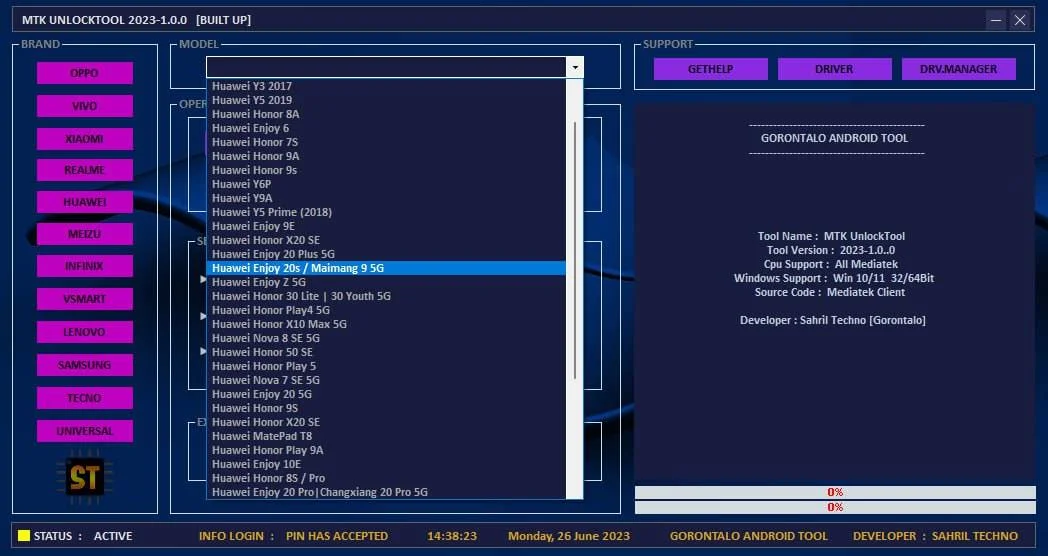Select the HUAWEI brand button
Screen dimensions: 1048x556
pos(85,202)
